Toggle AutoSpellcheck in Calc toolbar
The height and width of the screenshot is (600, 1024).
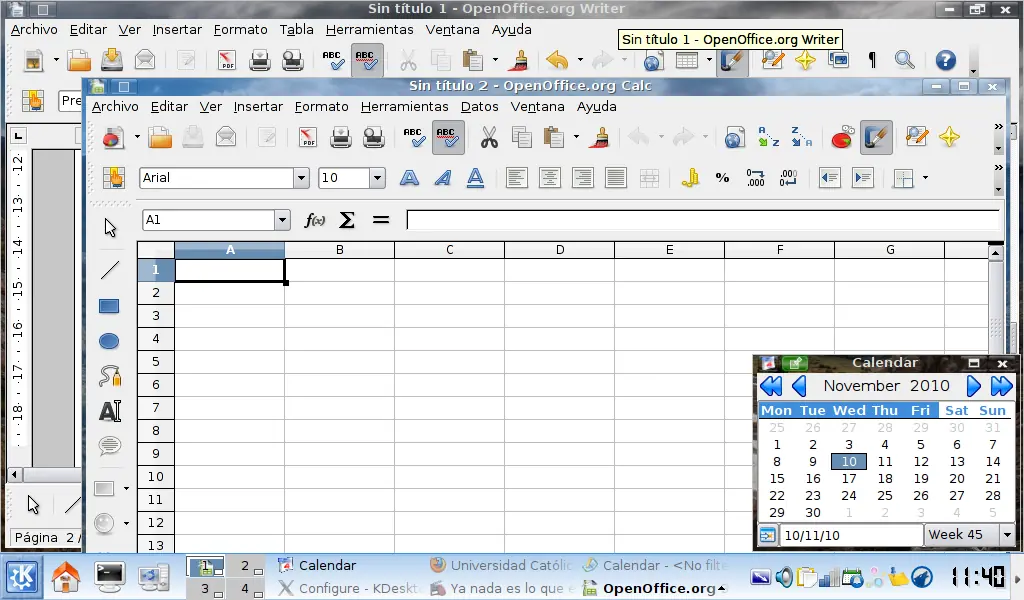[x=448, y=137]
